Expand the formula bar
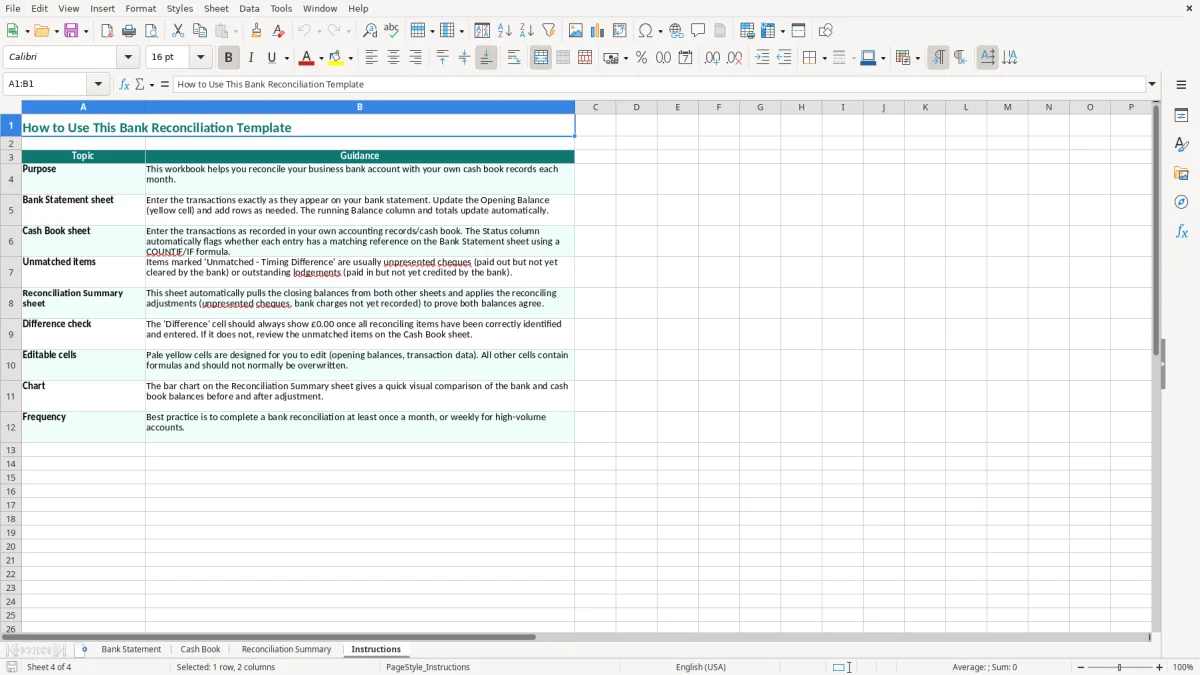This screenshot has height=675, width=1200. [x=1152, y=84]
